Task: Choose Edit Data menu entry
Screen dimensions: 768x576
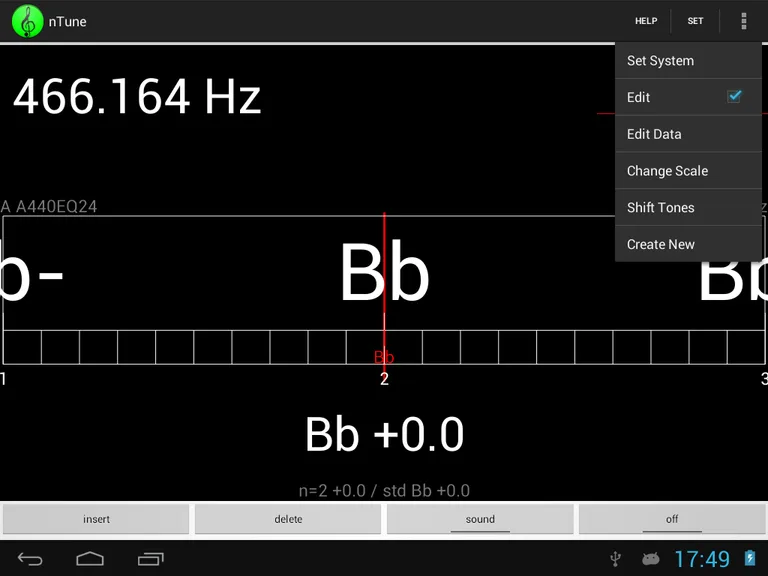Action: point(688,134)
